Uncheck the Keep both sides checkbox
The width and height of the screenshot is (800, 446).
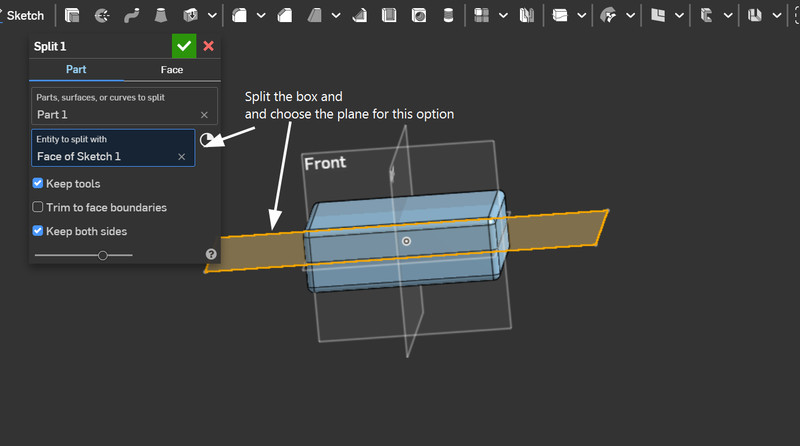tap(38, 231)
